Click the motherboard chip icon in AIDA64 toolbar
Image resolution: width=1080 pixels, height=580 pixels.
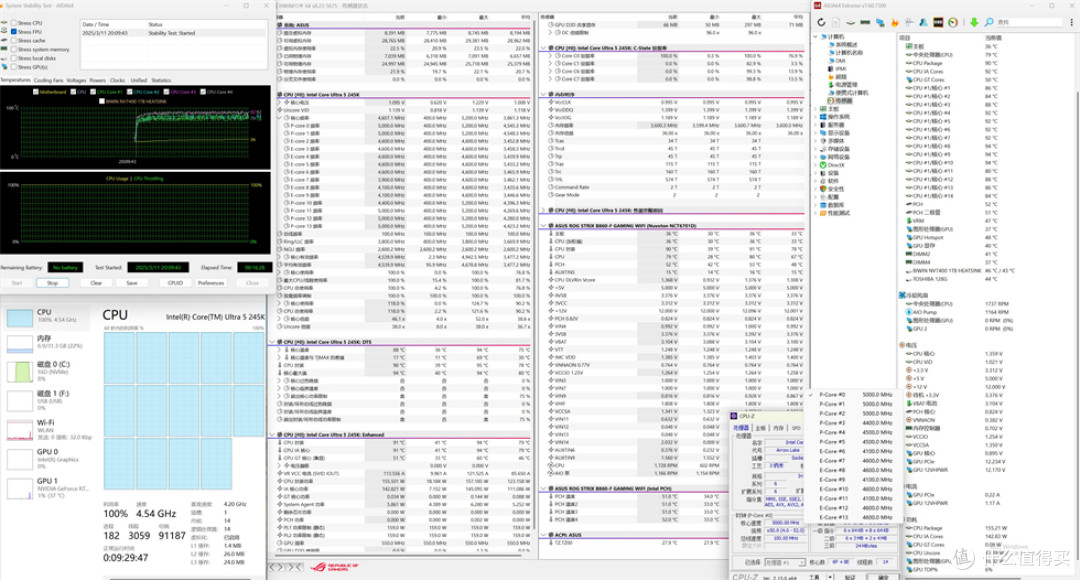coord(851,22)
